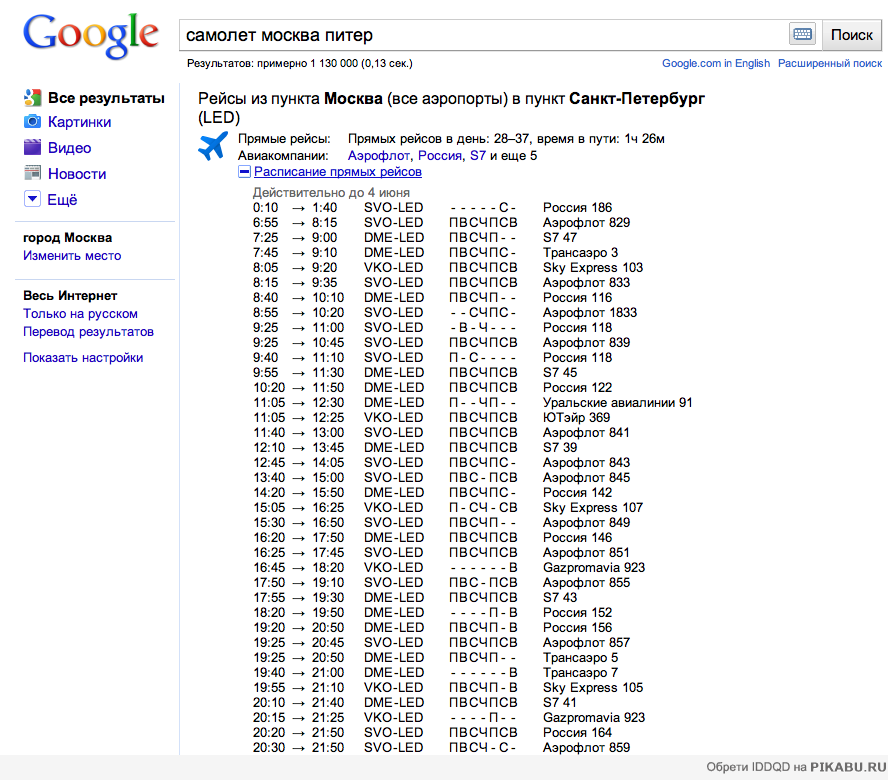Open the Аэрофлот airline link
The image size is (888, 780).
point(378,156)
